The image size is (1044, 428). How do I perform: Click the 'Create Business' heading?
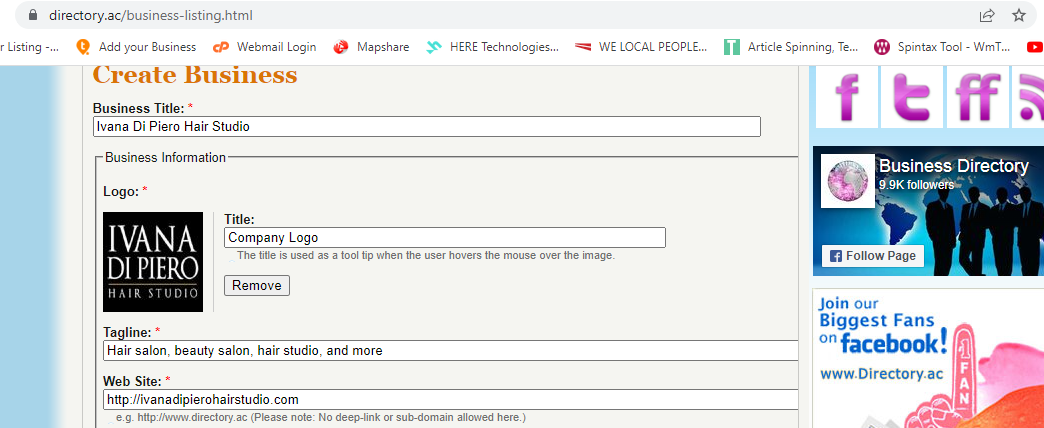pos(195,75)
